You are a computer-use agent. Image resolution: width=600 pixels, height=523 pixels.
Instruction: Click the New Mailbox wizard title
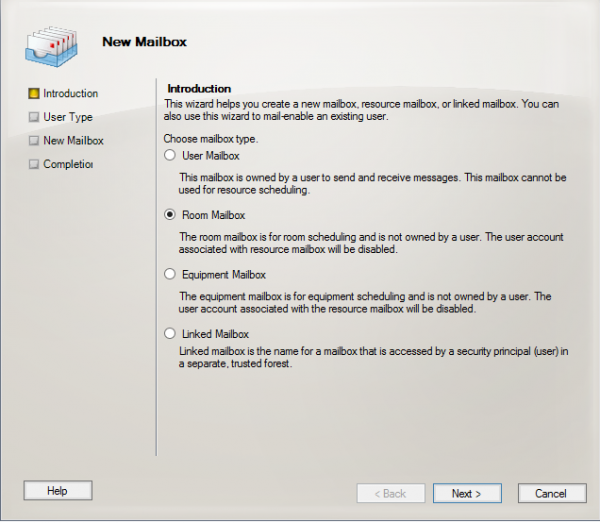click(x=144, y=42)
